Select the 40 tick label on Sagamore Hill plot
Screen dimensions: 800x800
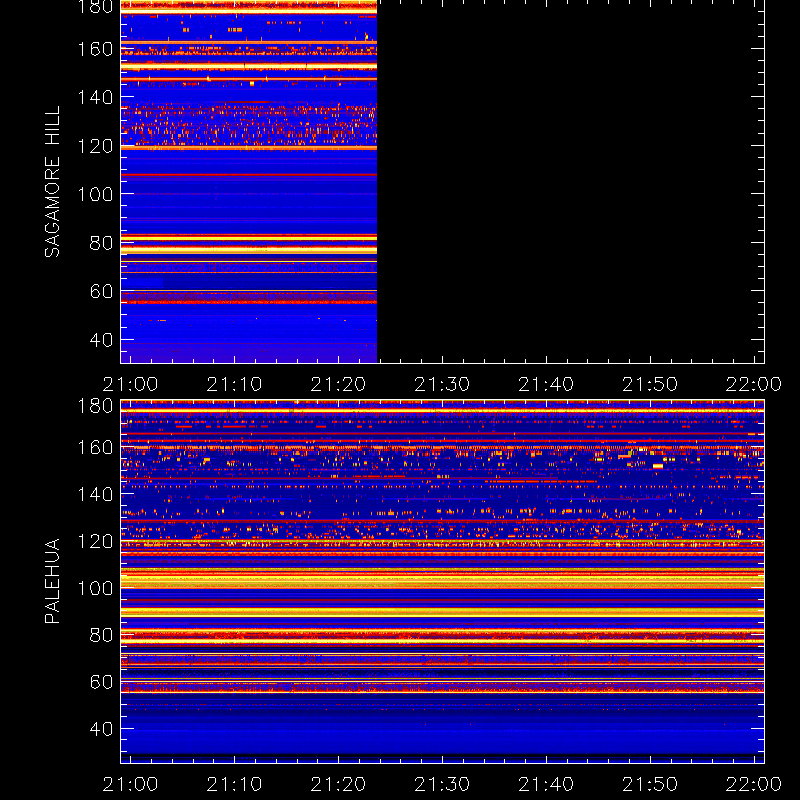(101, 339)
